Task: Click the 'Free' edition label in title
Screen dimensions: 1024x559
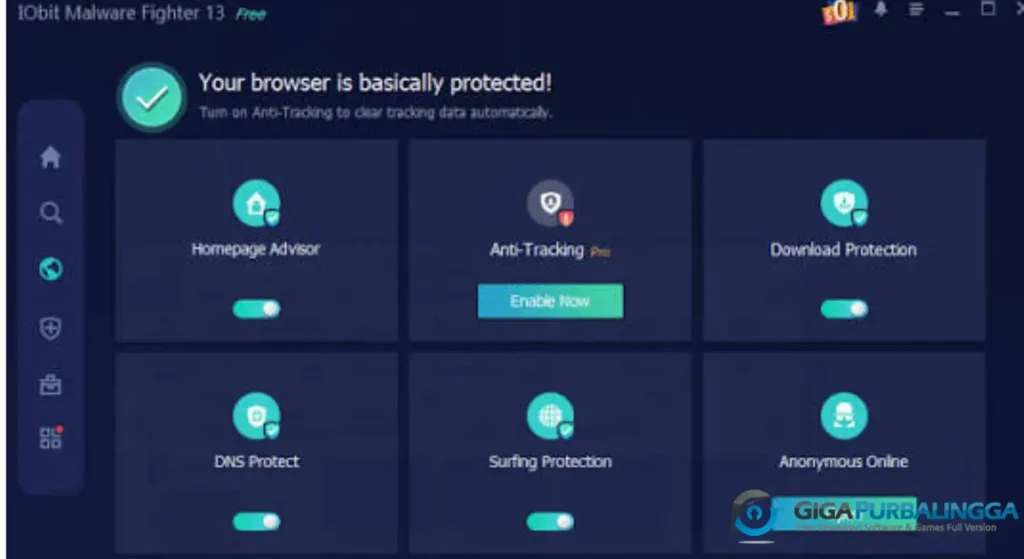Action: pos(251,14)
